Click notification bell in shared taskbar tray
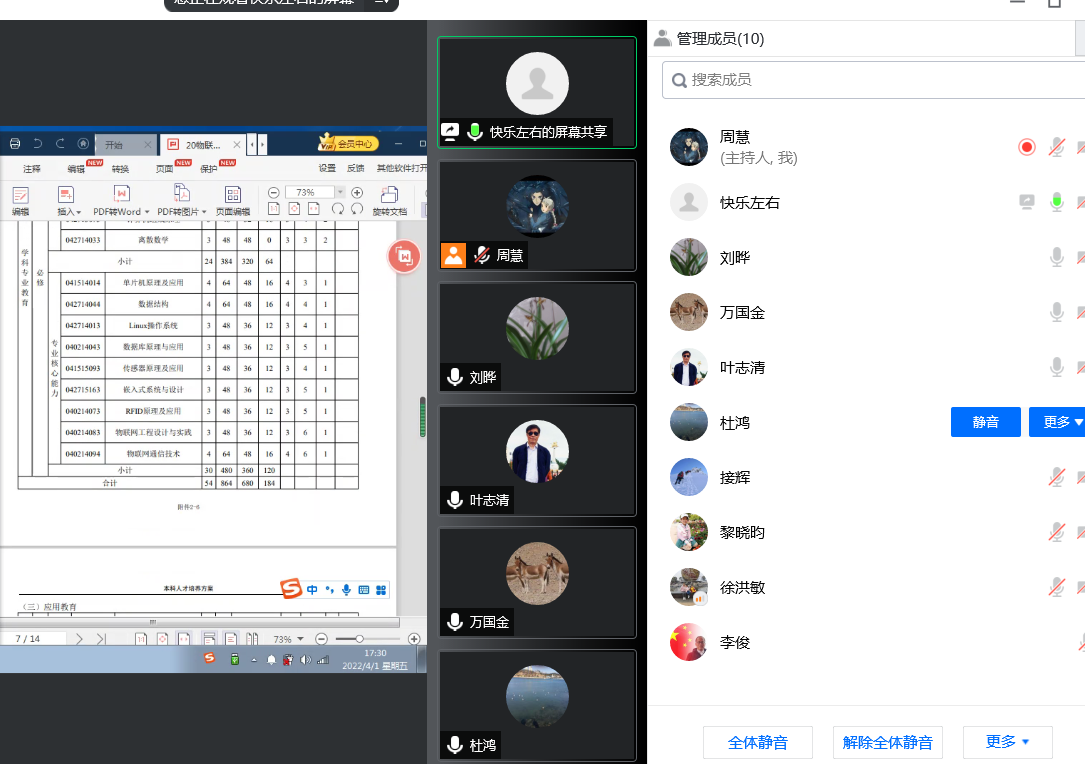 271,660
